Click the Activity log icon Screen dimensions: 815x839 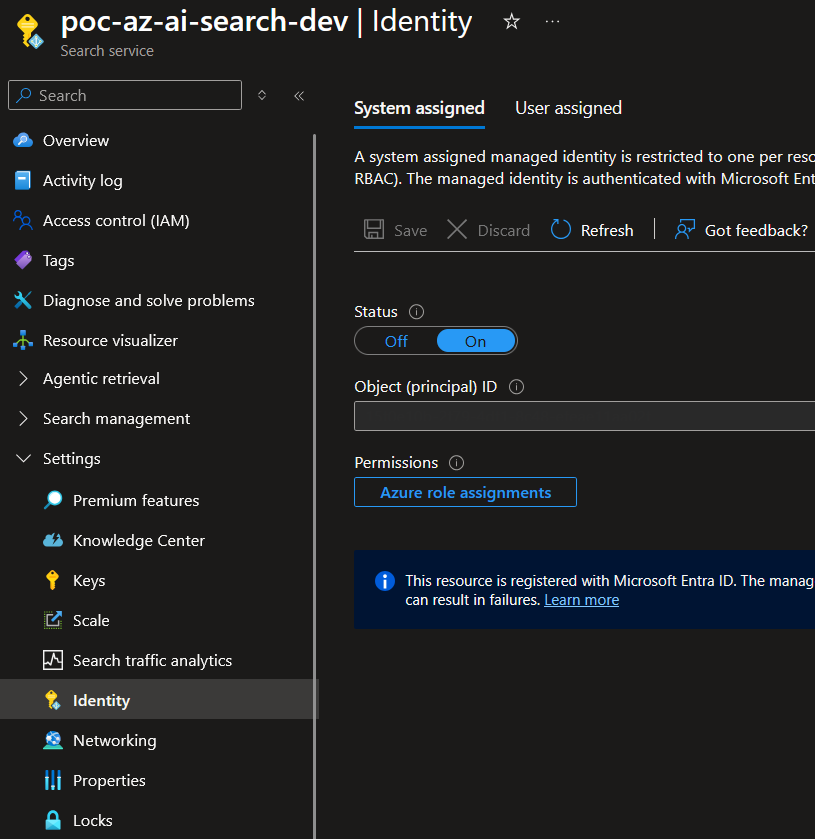(x=22, y=180)
